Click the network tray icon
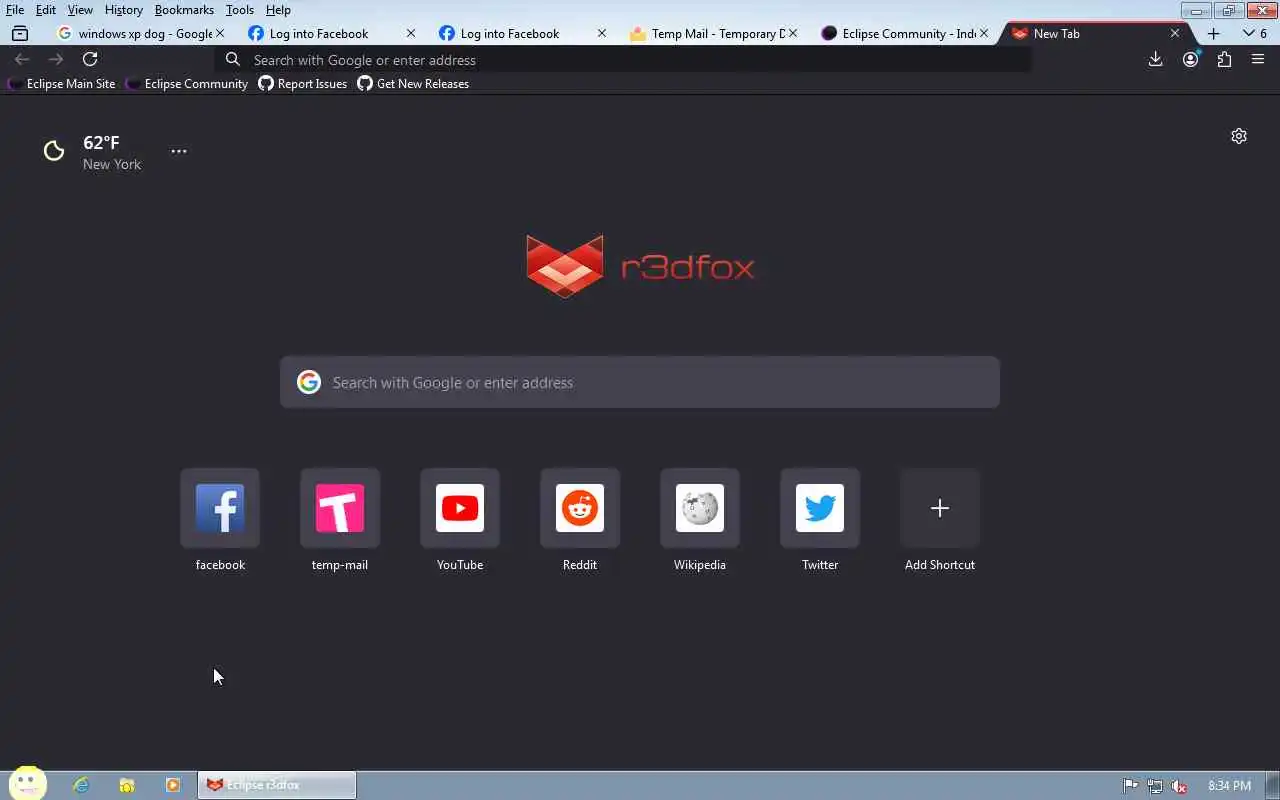 (1155, 786)
